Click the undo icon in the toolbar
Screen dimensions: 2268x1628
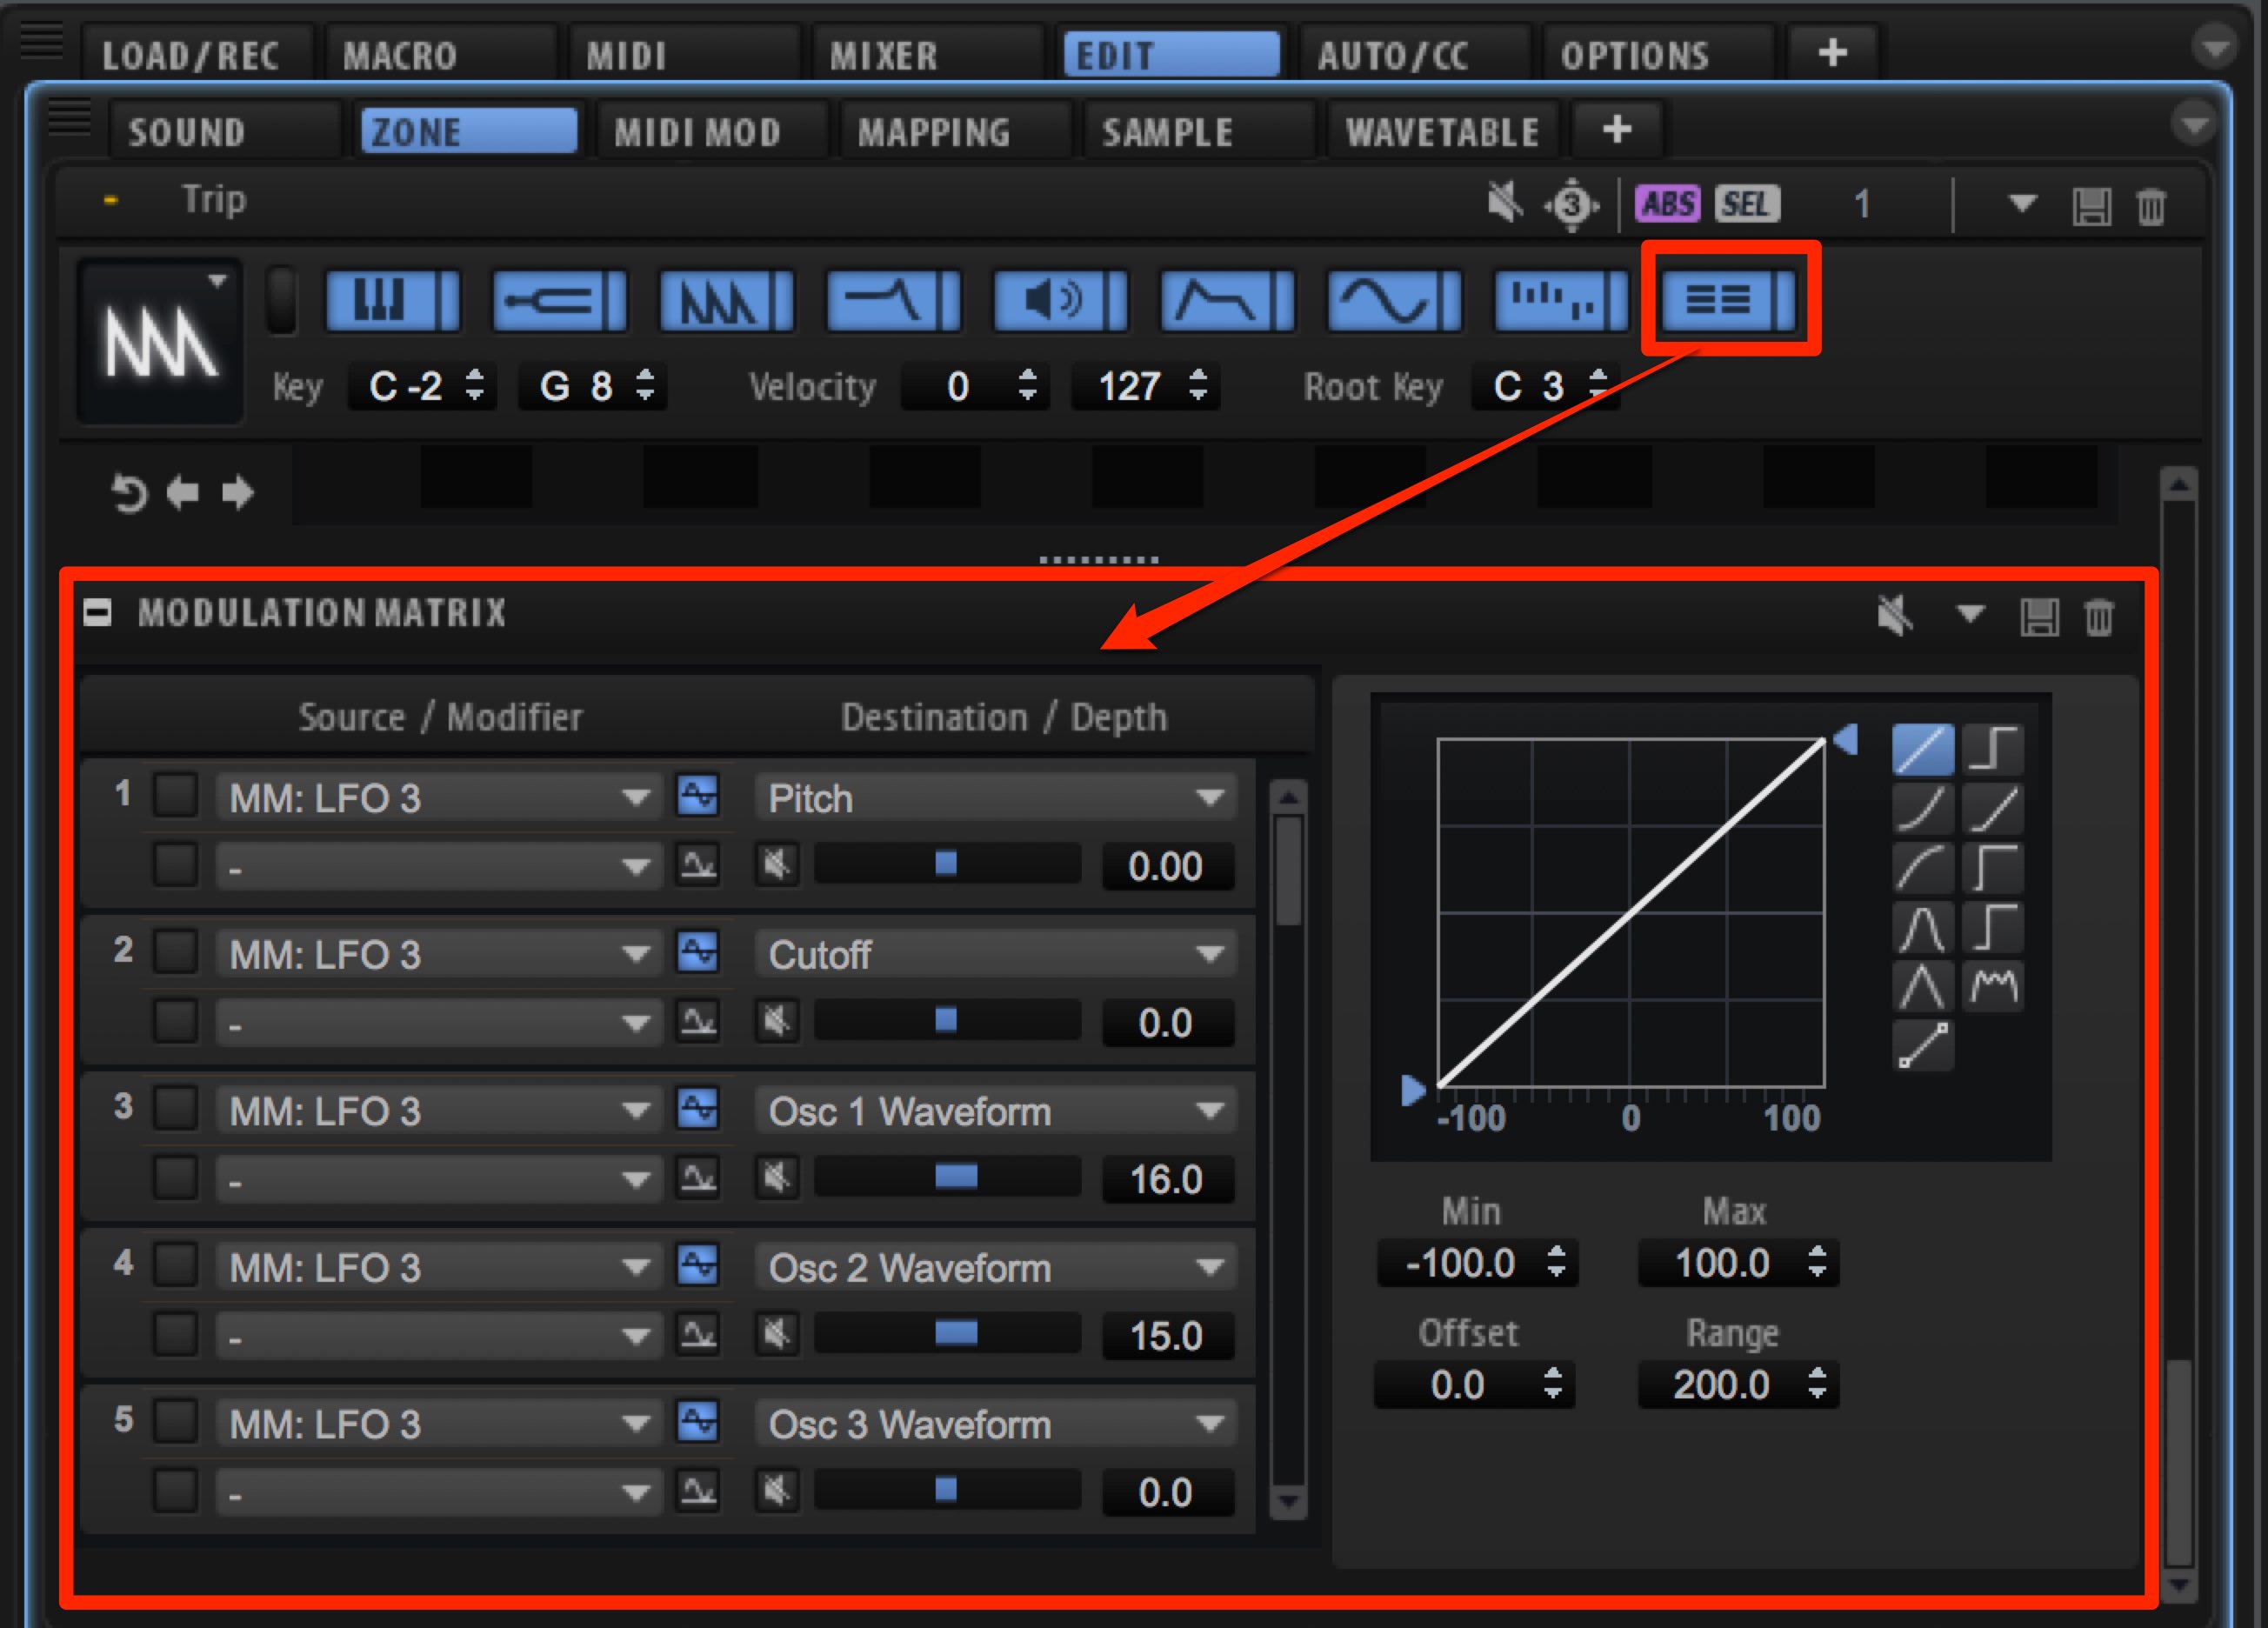(128, 493)
